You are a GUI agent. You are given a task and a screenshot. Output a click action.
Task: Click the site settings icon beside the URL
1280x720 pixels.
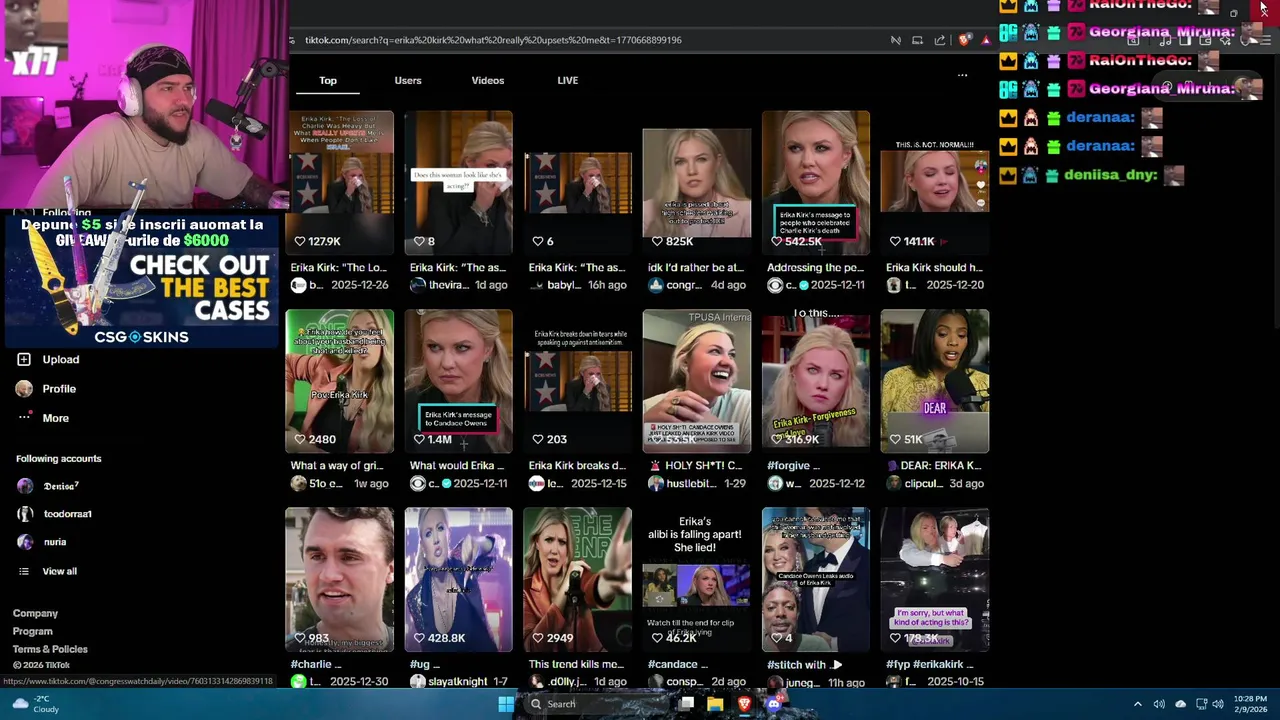(292, 40)
